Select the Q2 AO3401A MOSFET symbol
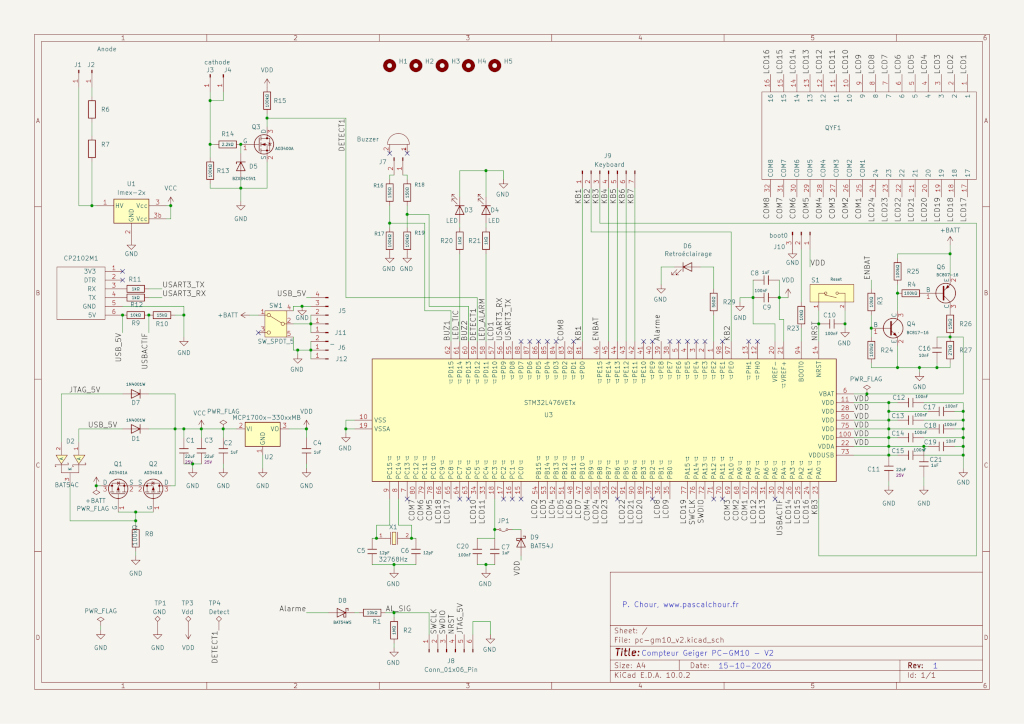This screenshot has height=724, width=1024. 153,487
